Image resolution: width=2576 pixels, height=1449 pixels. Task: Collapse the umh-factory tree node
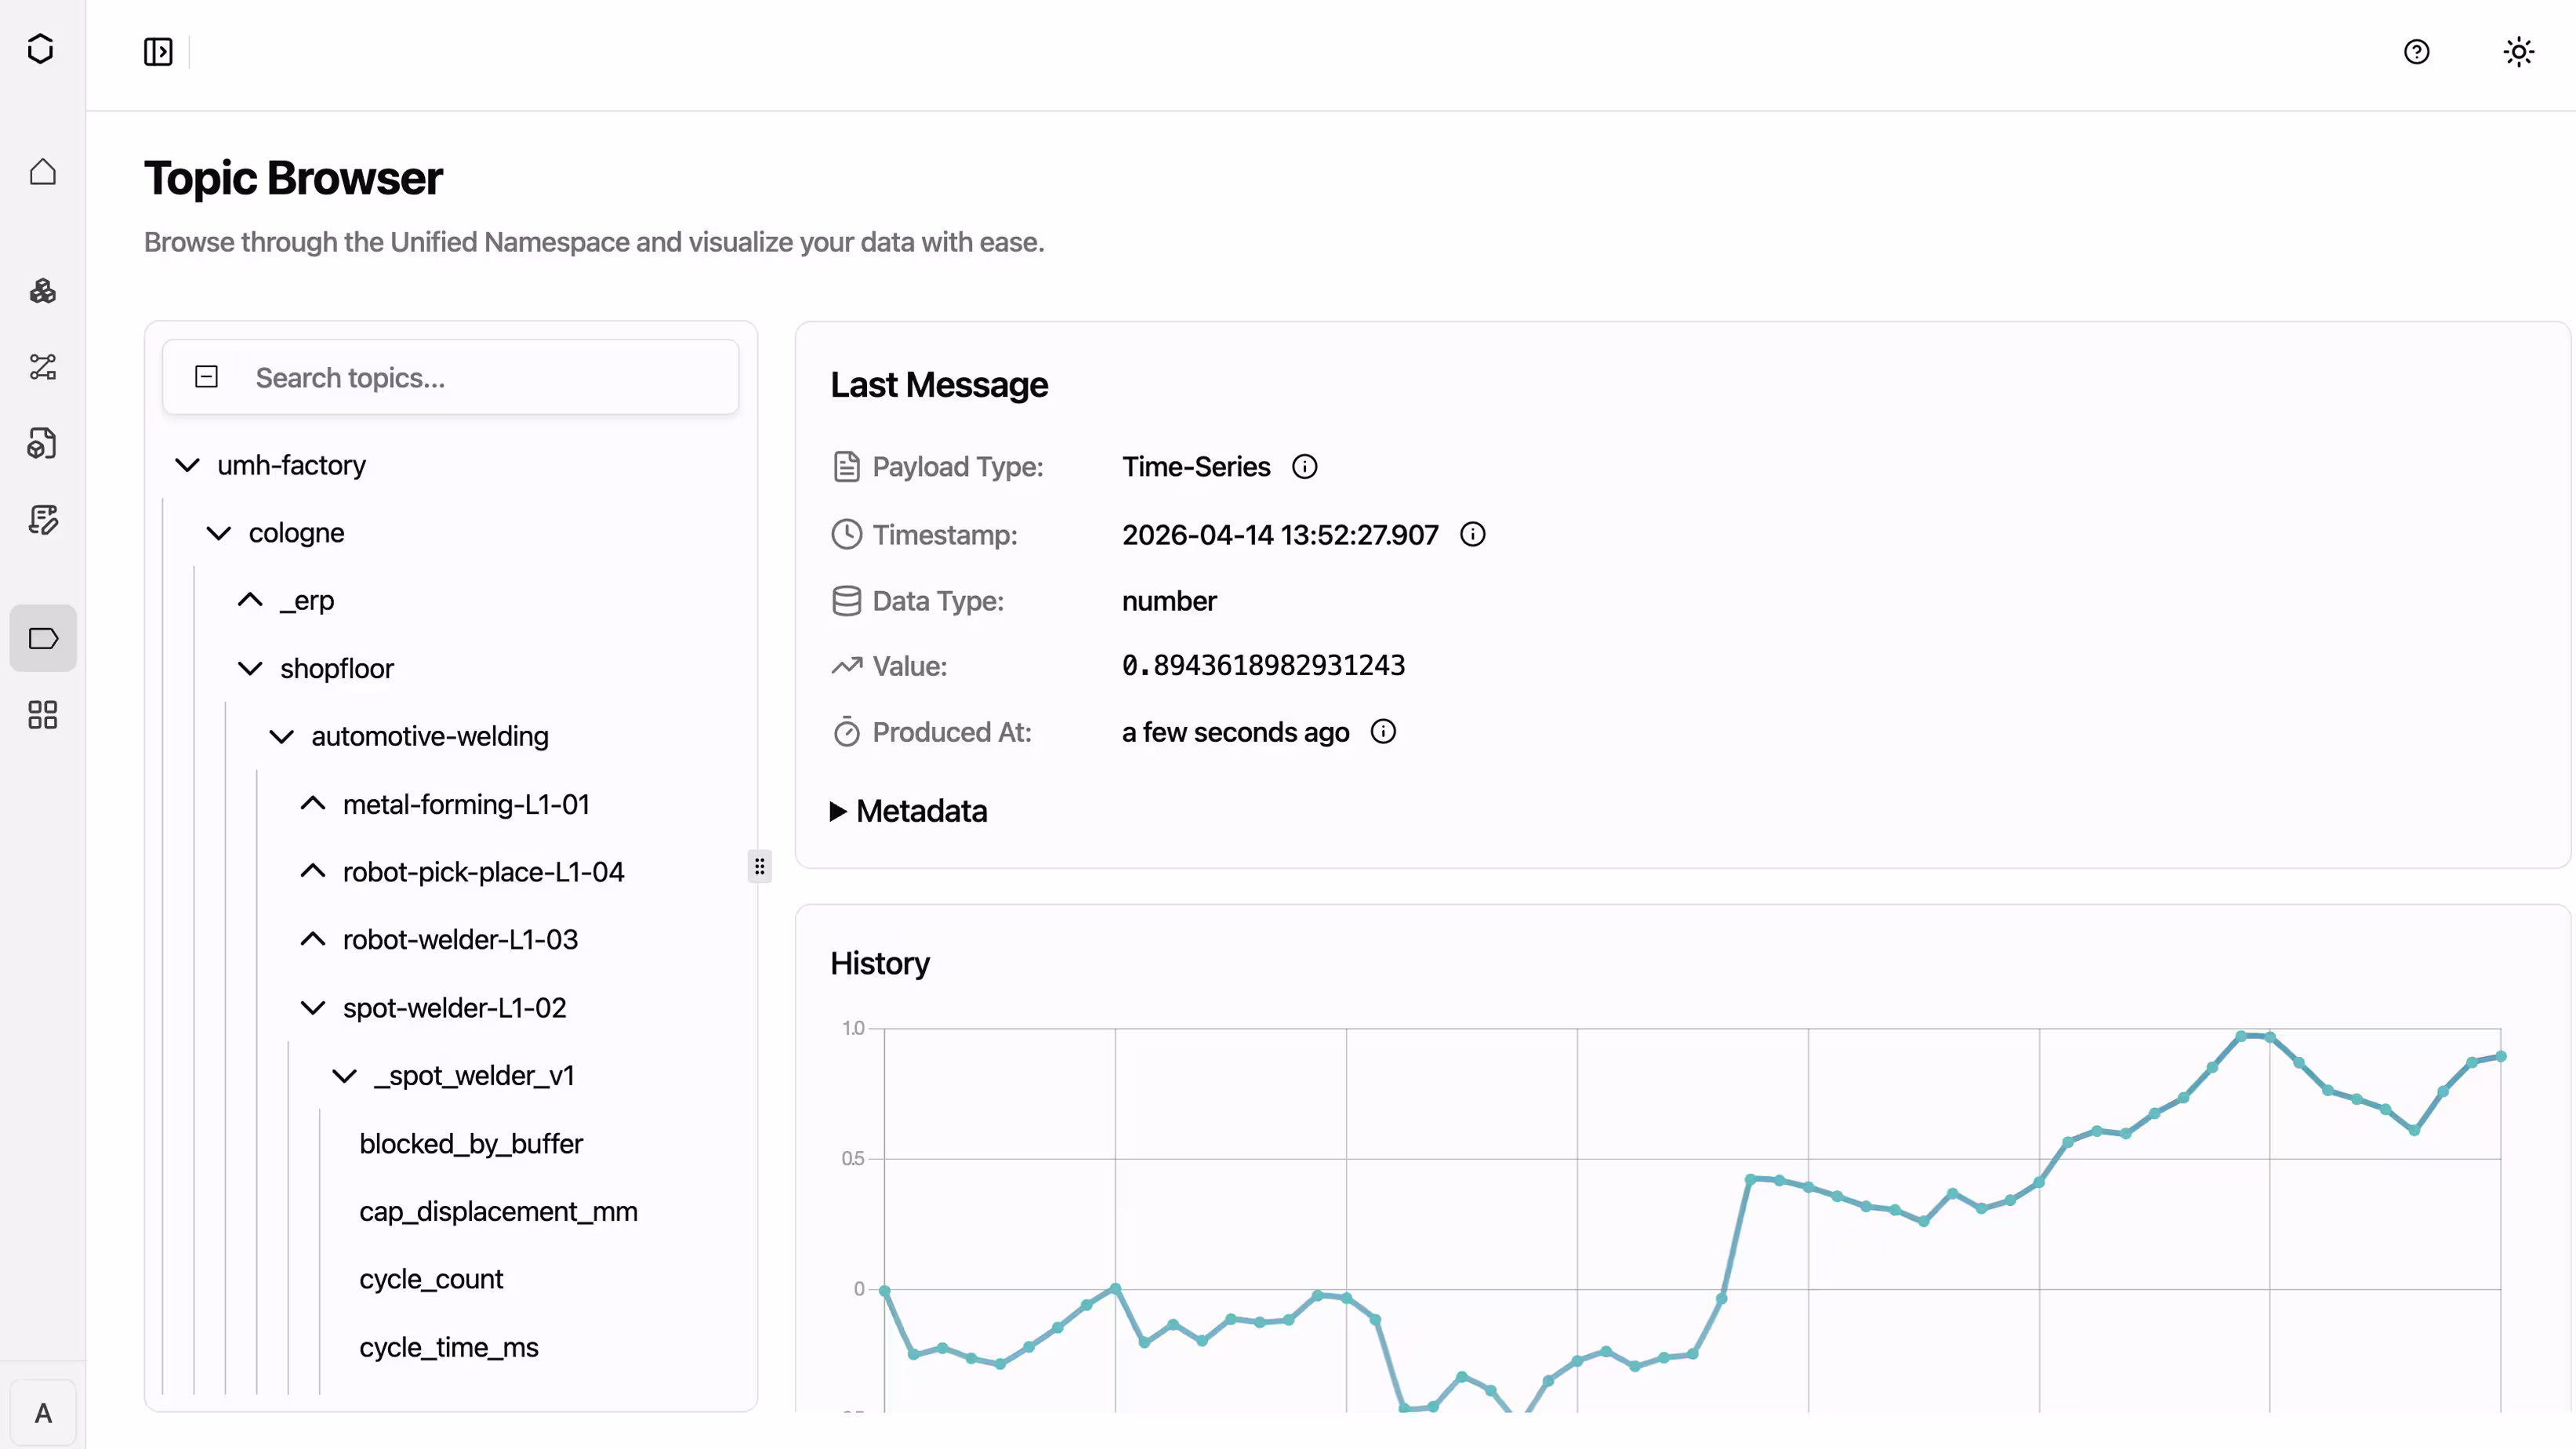coord(187,465)
